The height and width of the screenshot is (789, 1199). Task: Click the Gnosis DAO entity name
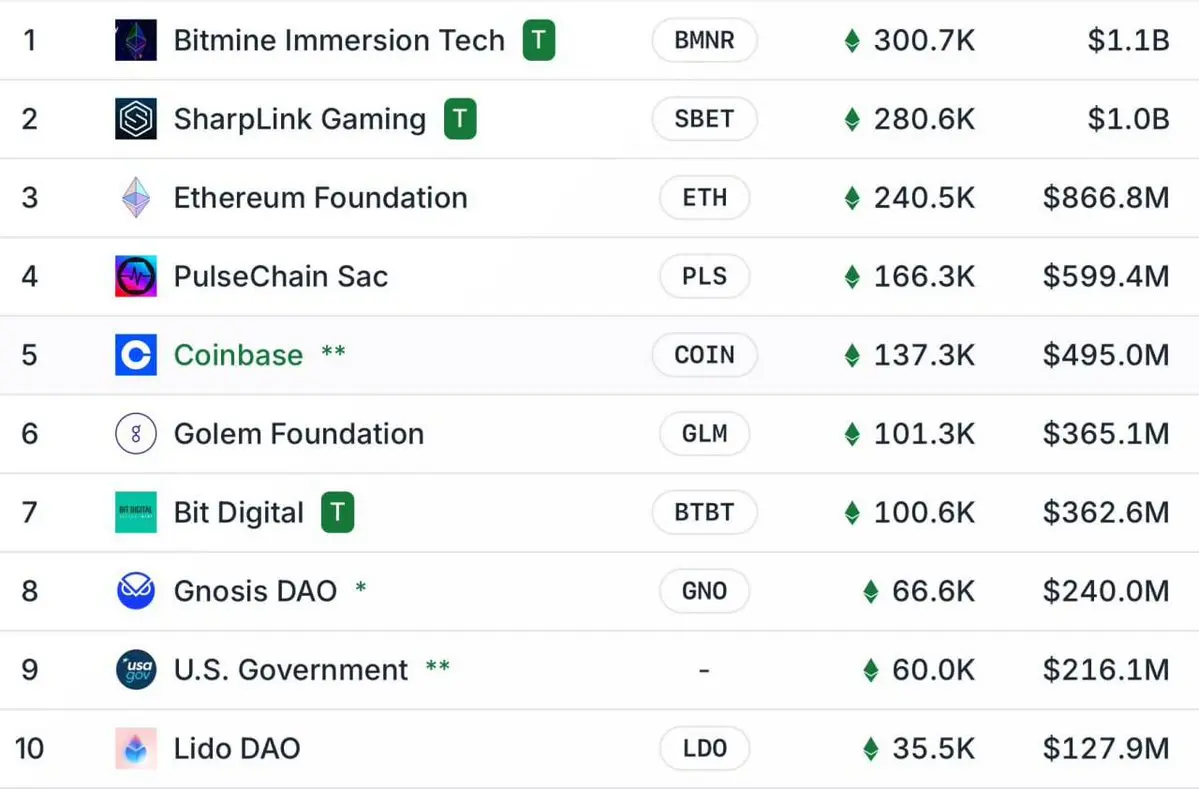(255, 591)
